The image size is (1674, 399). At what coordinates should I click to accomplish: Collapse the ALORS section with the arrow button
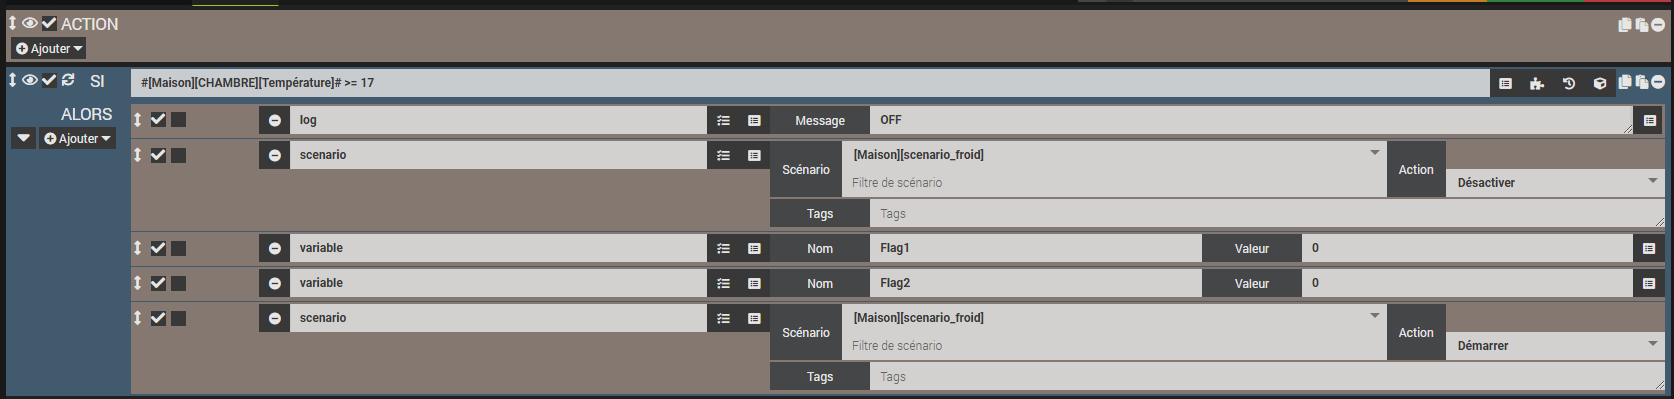[24, 138]
